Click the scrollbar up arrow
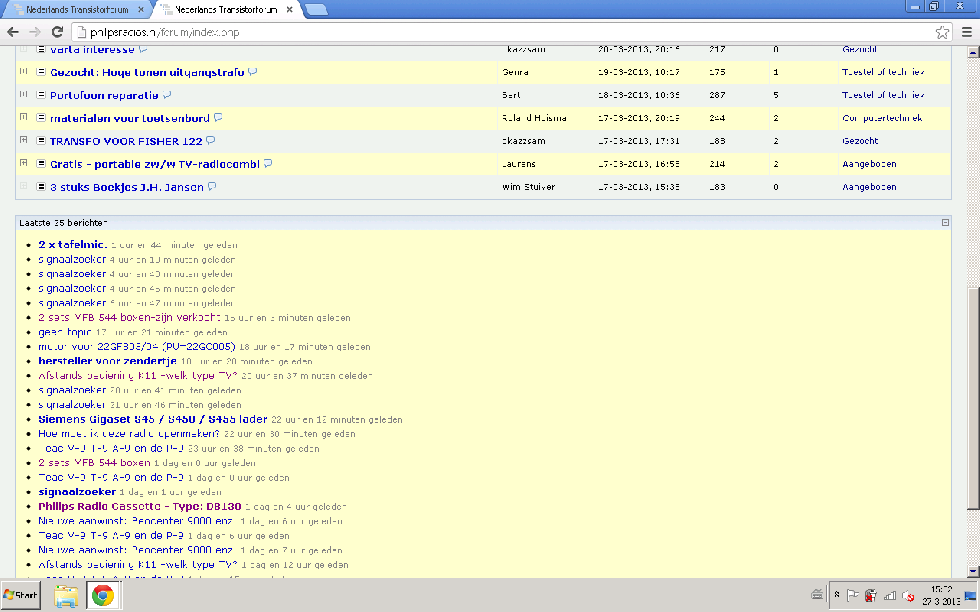Image resolution: width=980 pixels, height=612 pixels. [x=973, y=53]
